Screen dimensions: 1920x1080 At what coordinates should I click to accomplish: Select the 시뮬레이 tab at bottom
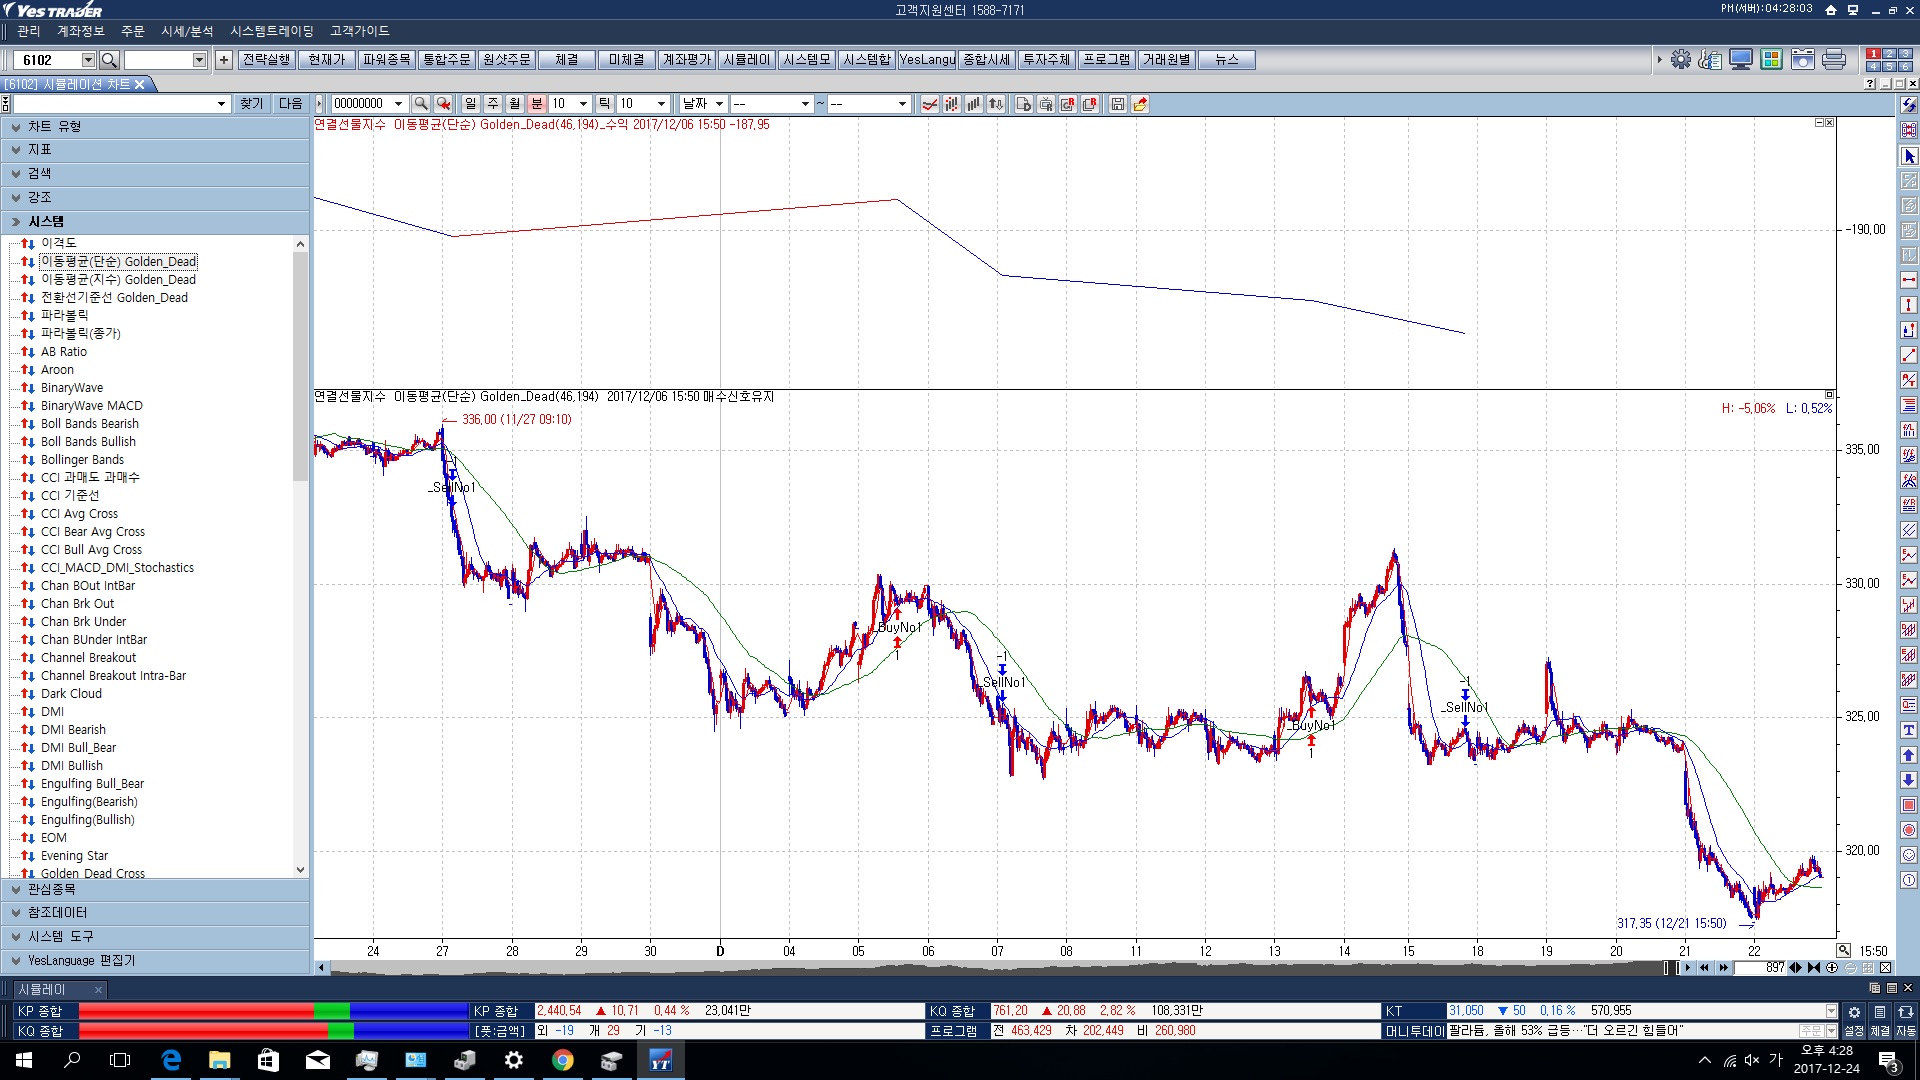(42, 989)
